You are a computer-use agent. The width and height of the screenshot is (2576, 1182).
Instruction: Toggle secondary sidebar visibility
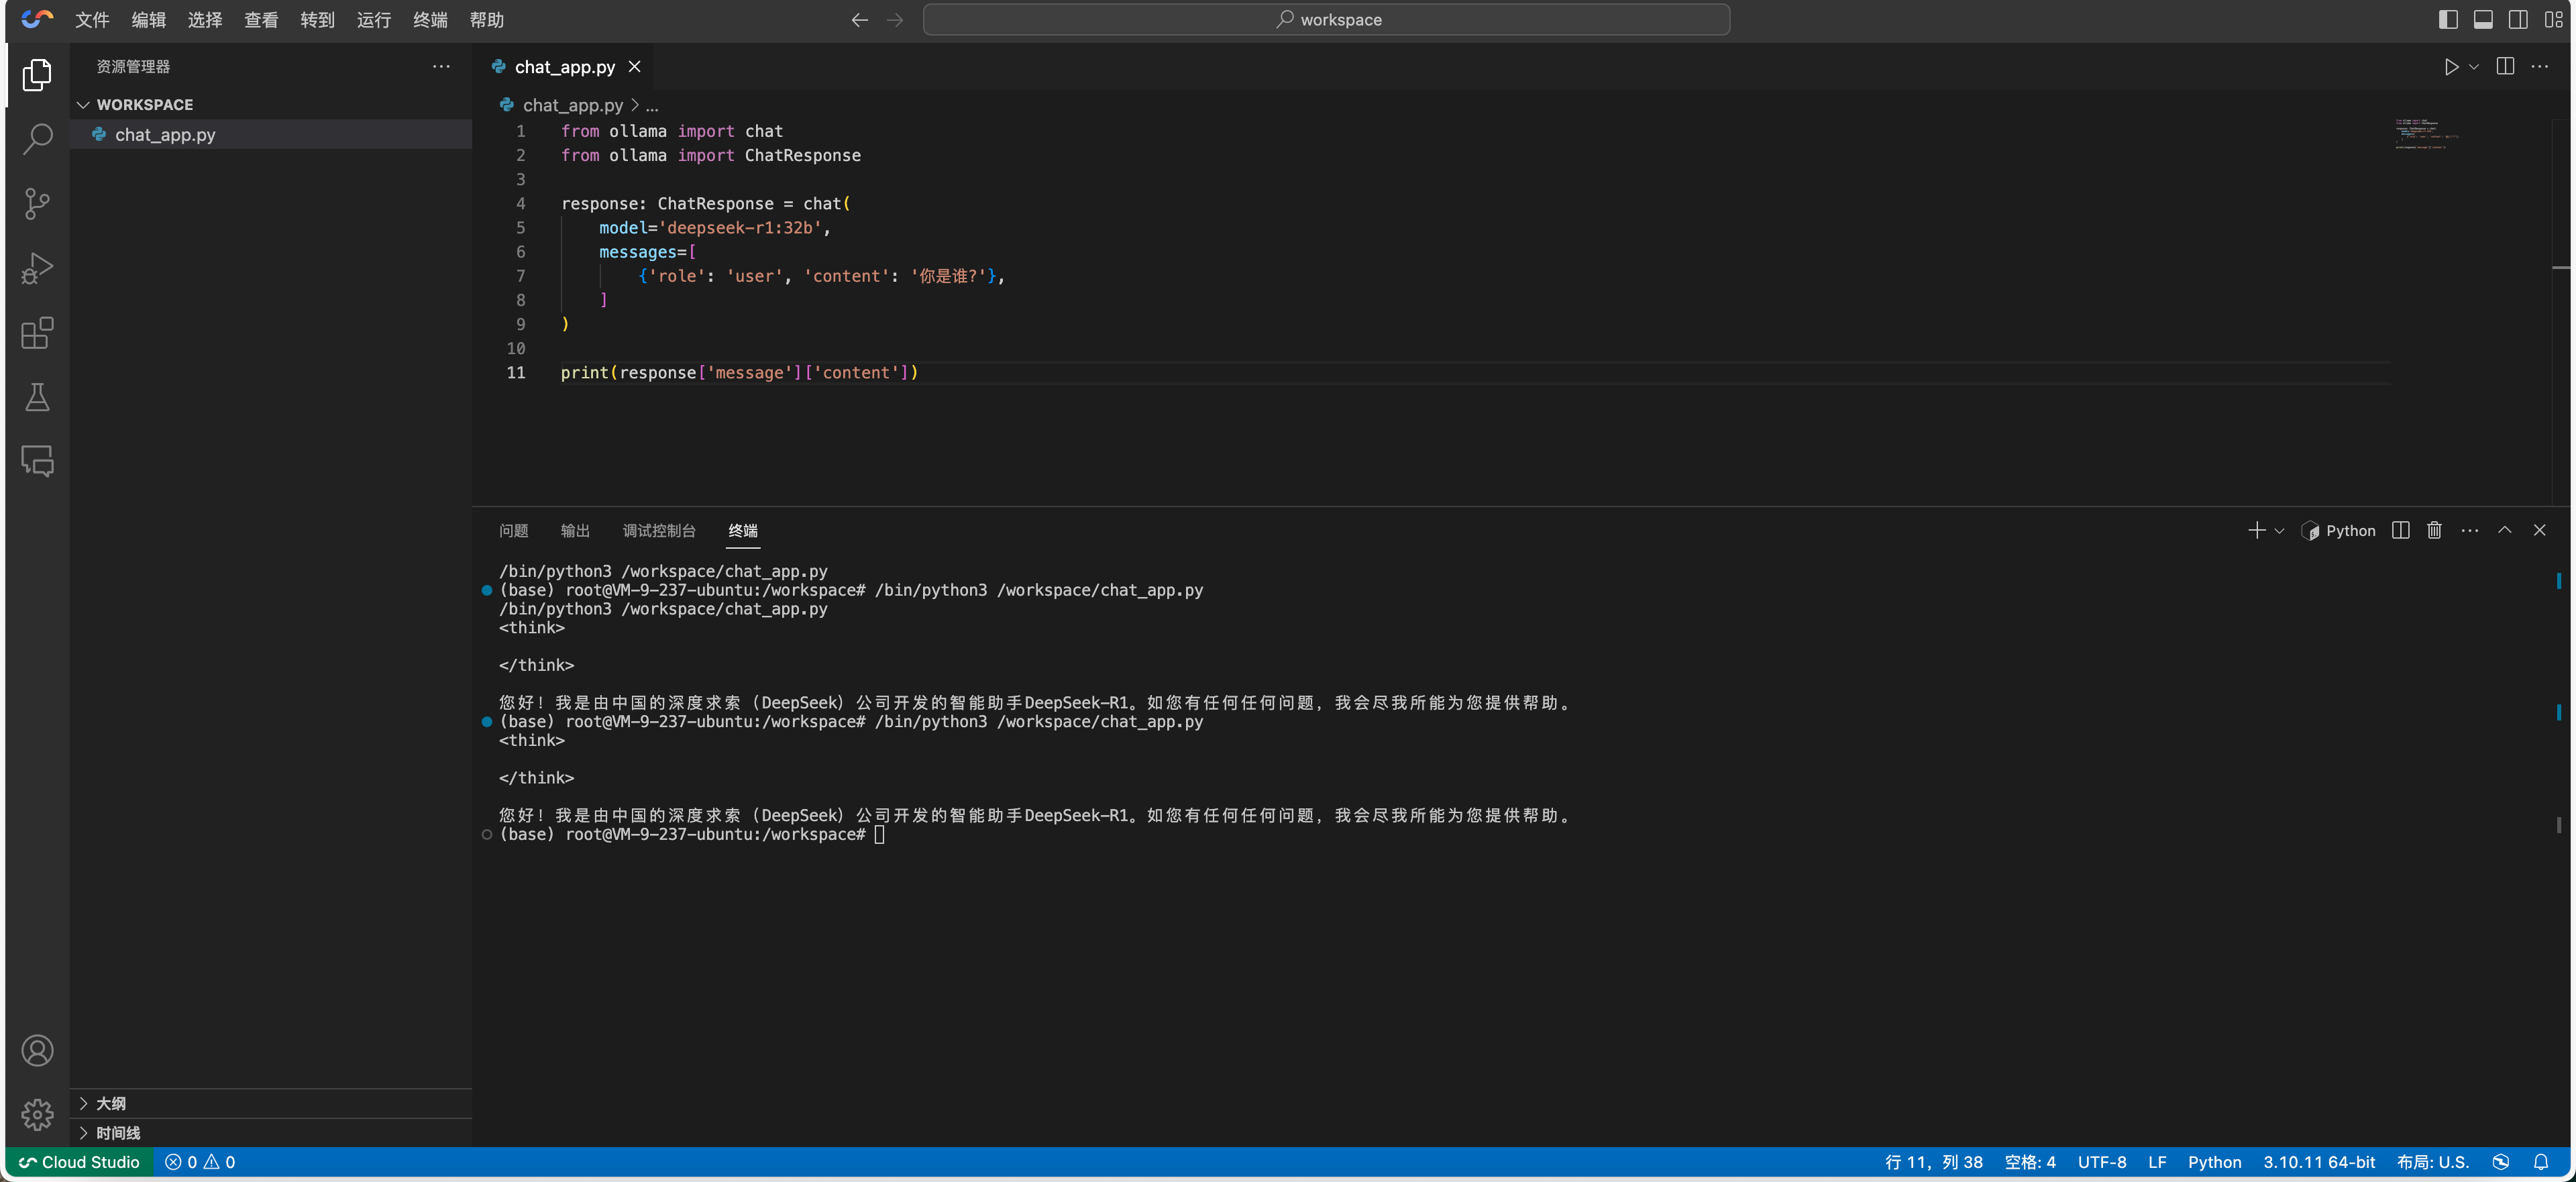2518,19
